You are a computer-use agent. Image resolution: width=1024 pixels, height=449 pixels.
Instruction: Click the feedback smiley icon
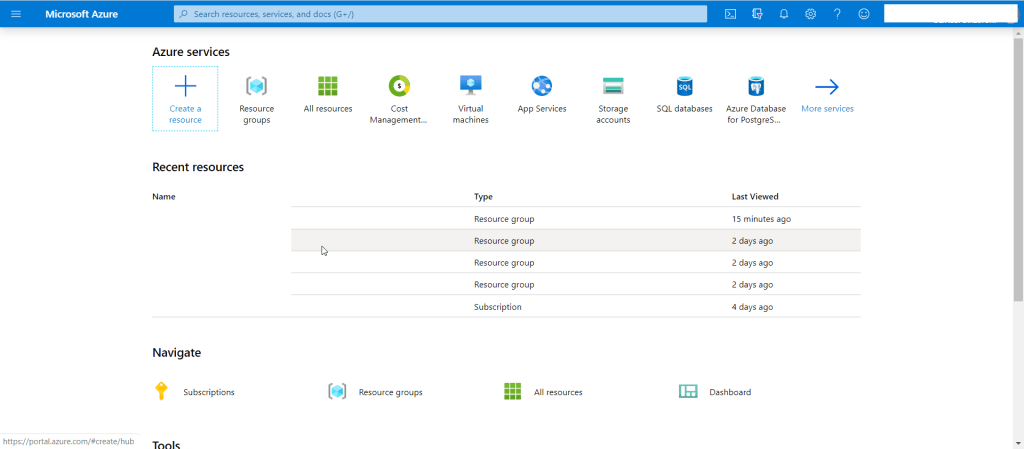864,14
